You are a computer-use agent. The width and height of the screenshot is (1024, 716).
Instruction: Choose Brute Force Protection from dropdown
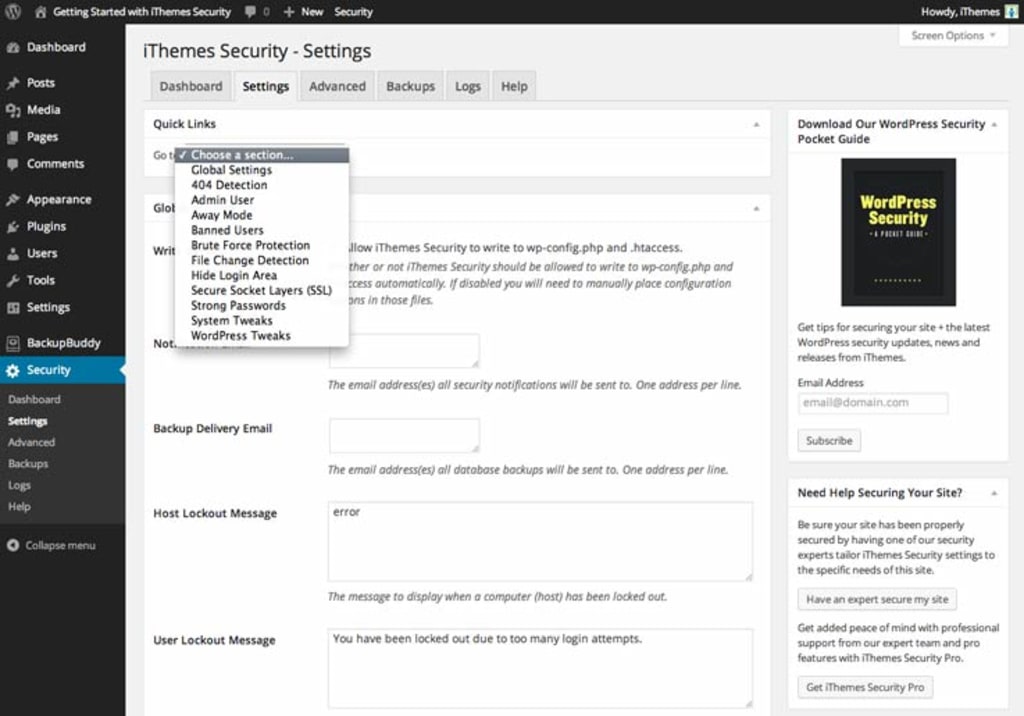click(x=262, y=245)
